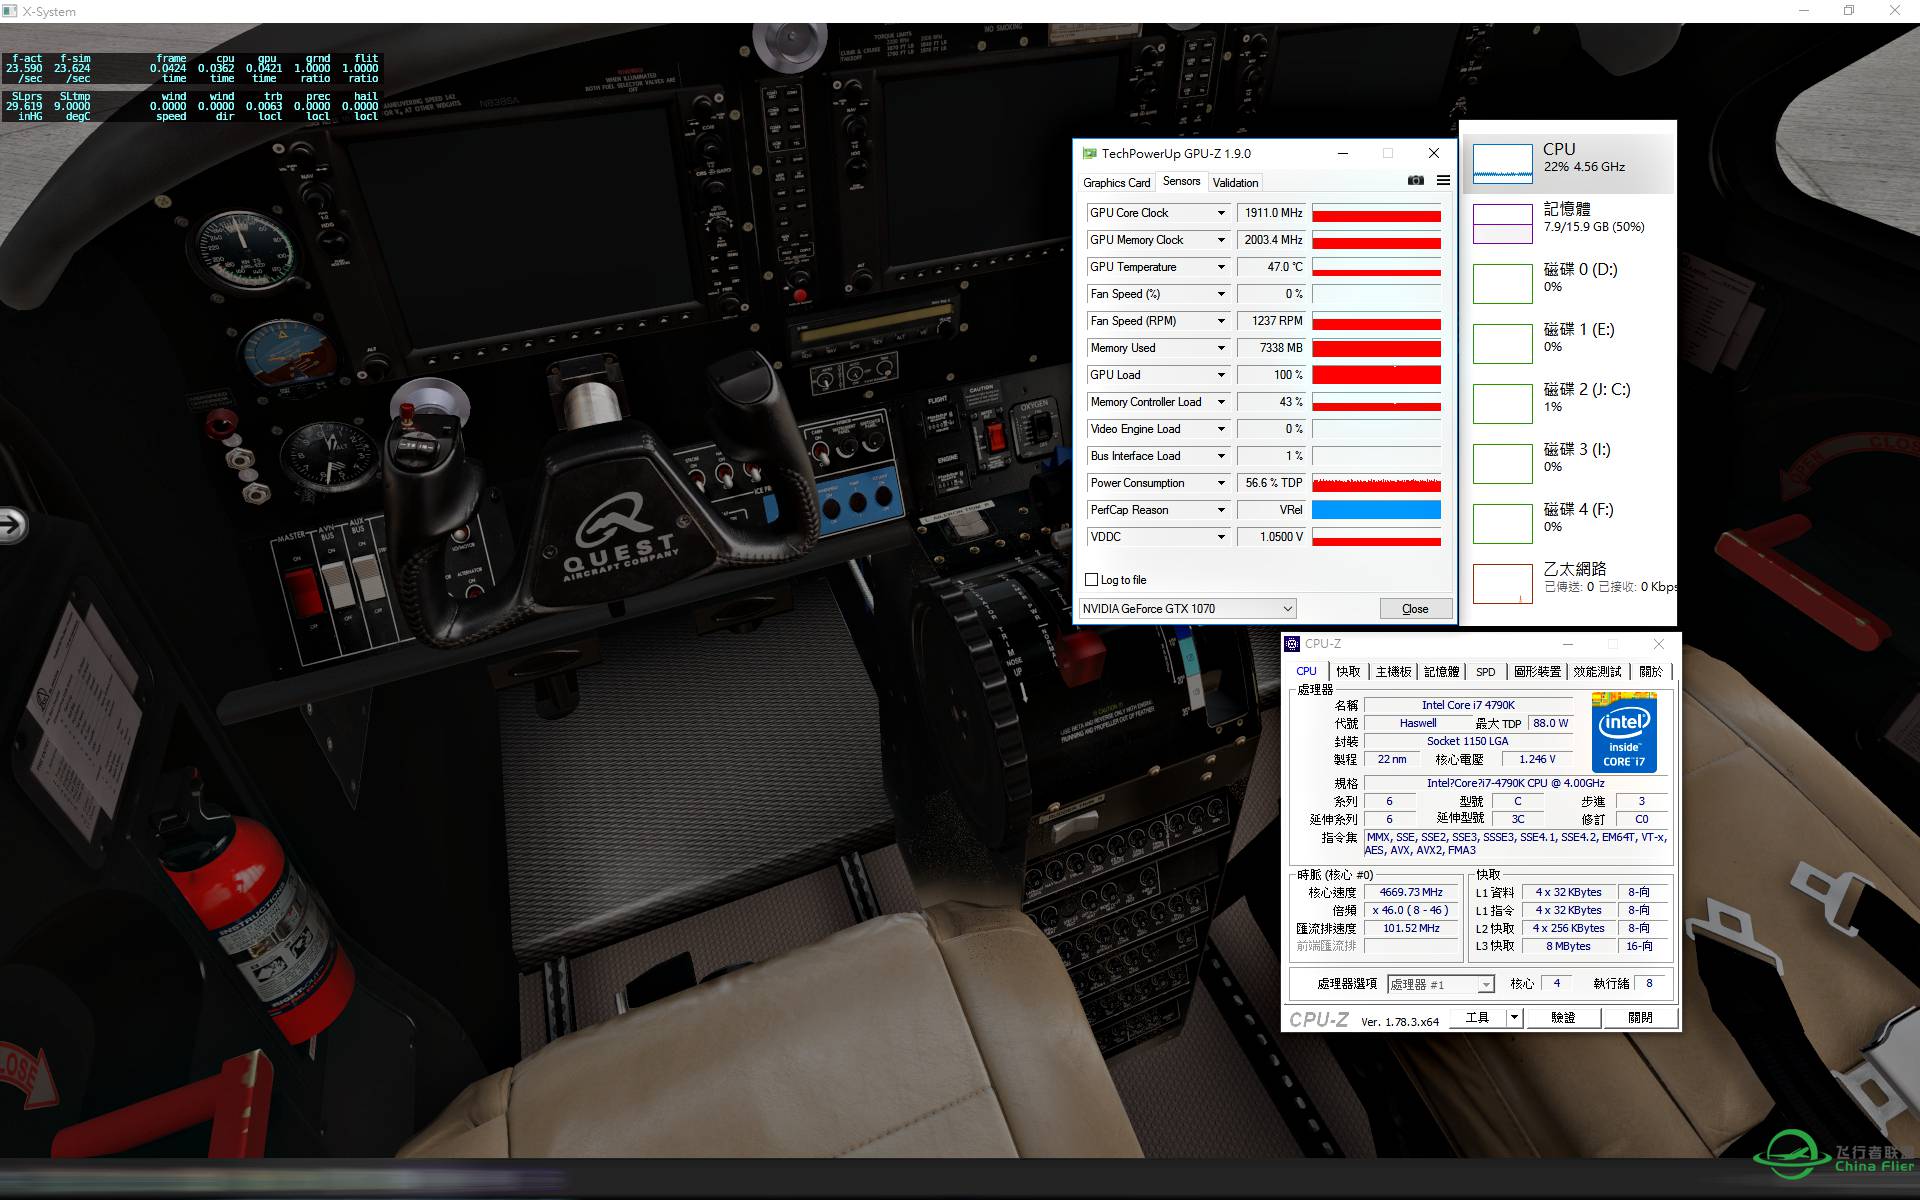Click the GPU-Z title bar app icon
This screenshot has width=1920, height=1200.
click(x=1089, y=153)
